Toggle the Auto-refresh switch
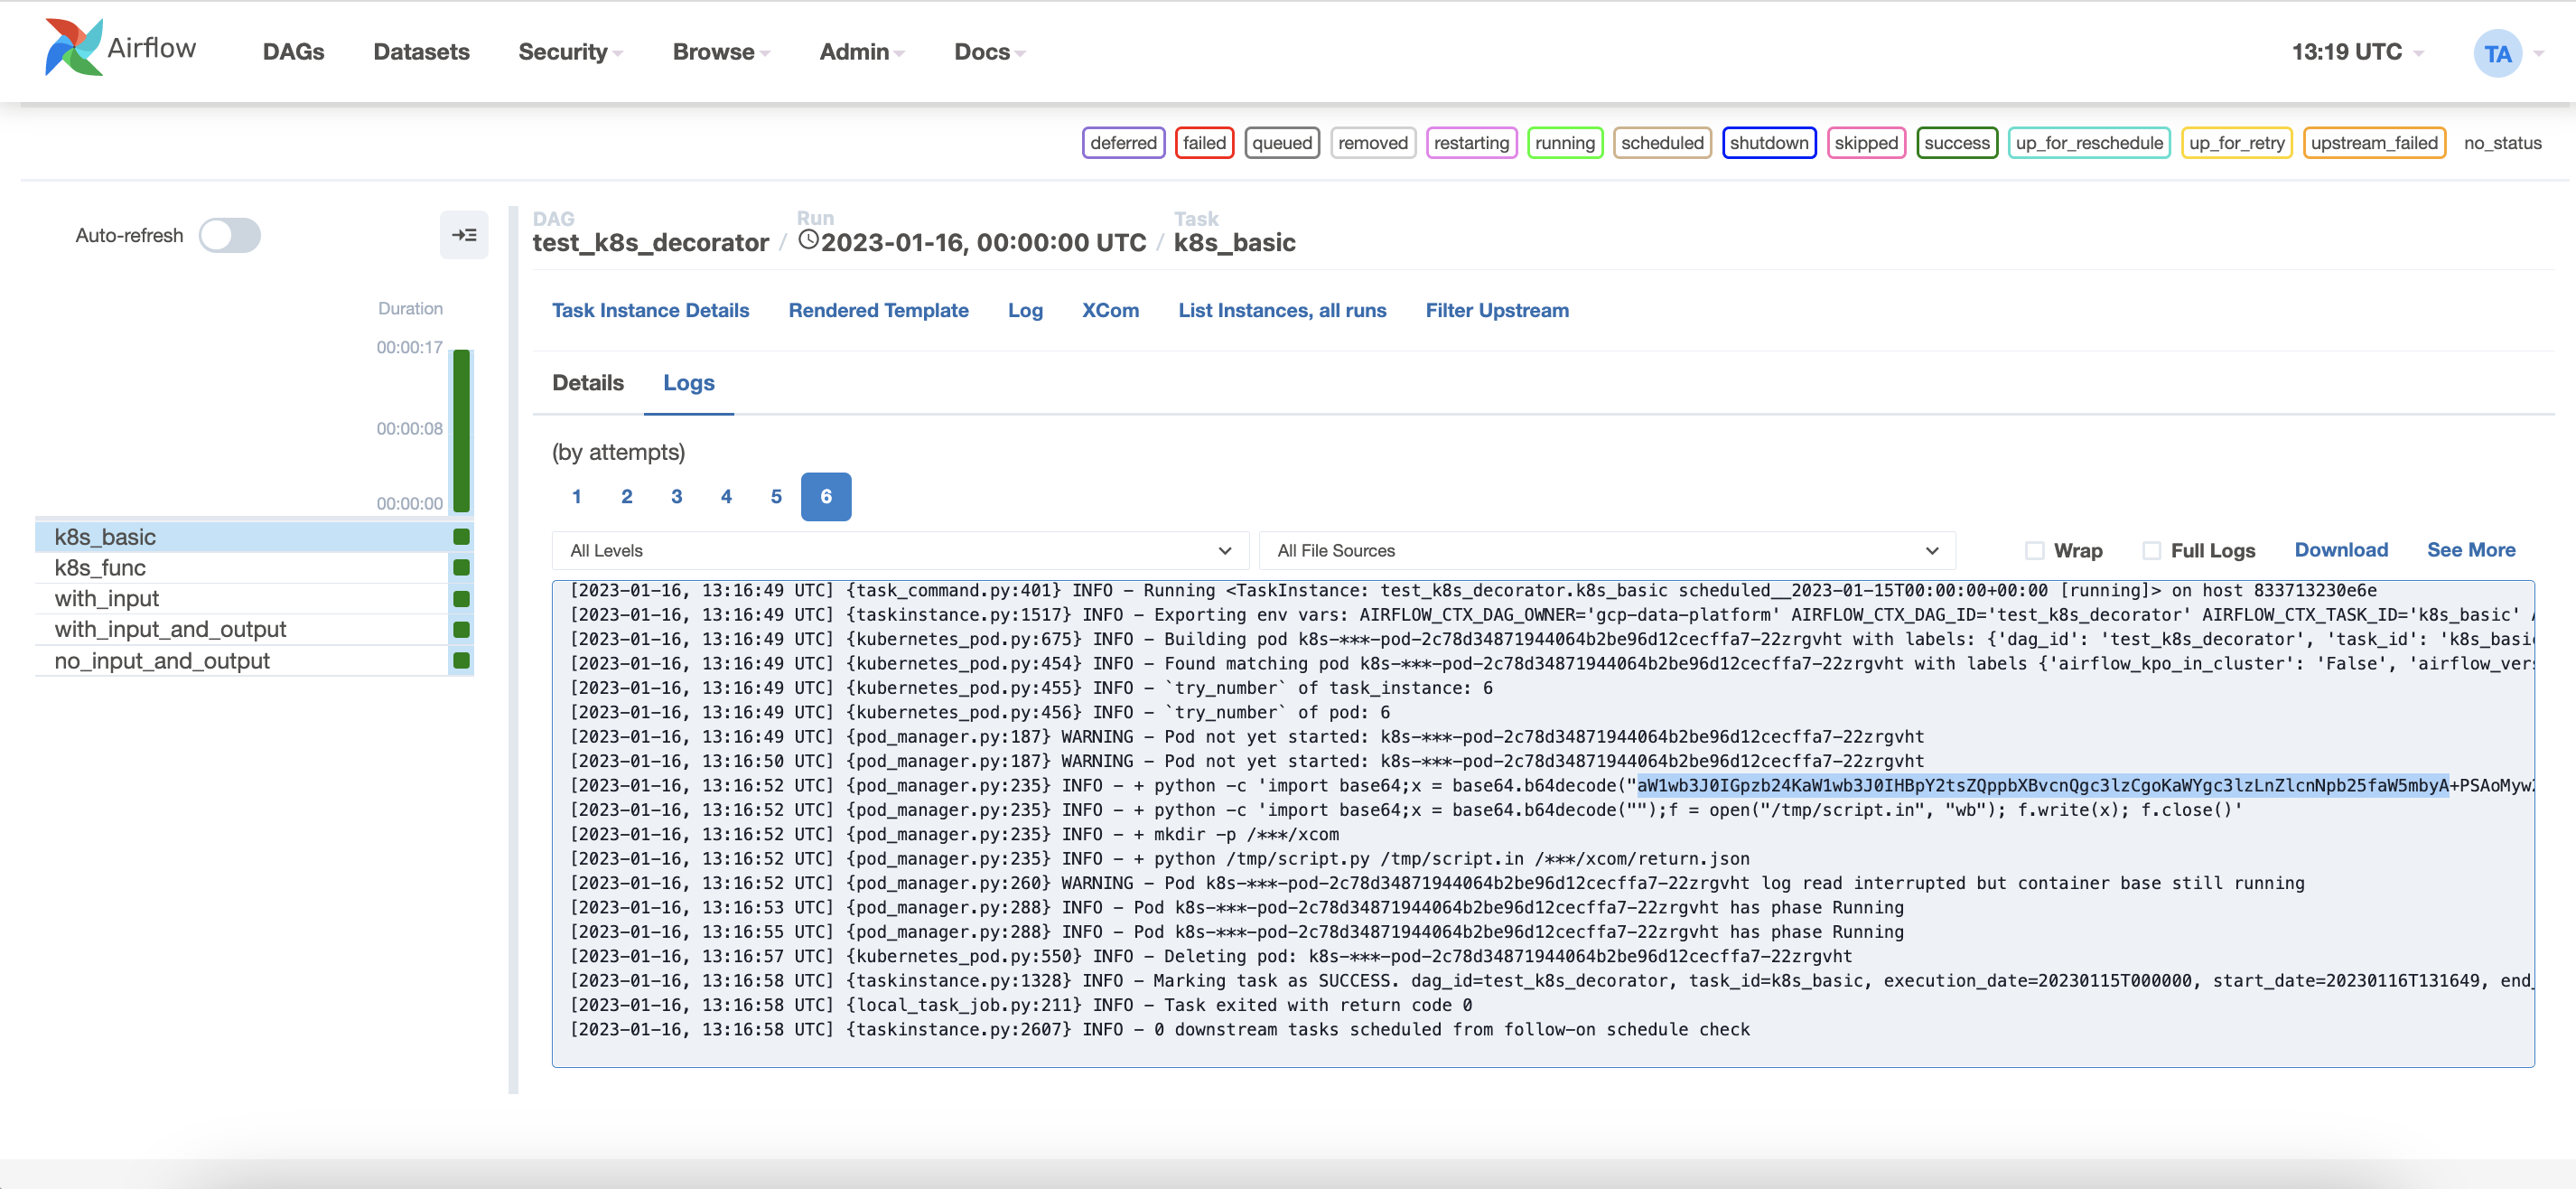Screen dimensions: 2576x1189 [x=229, y=236]
